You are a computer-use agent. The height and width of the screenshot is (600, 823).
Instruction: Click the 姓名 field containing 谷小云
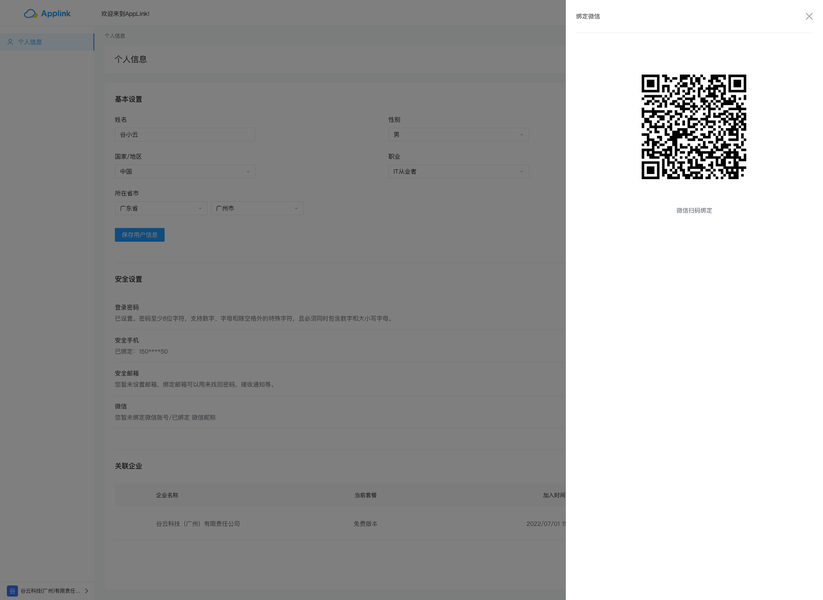(185, 135)
